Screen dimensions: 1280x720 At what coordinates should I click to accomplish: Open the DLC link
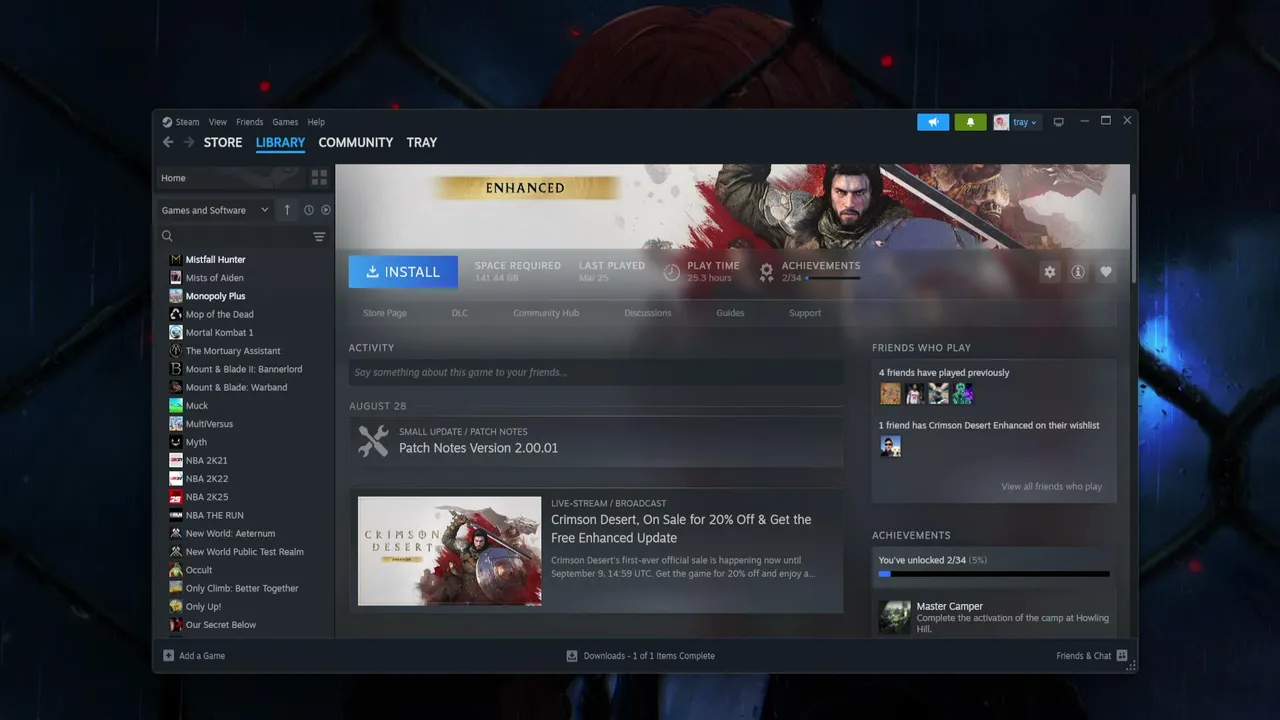460,313
